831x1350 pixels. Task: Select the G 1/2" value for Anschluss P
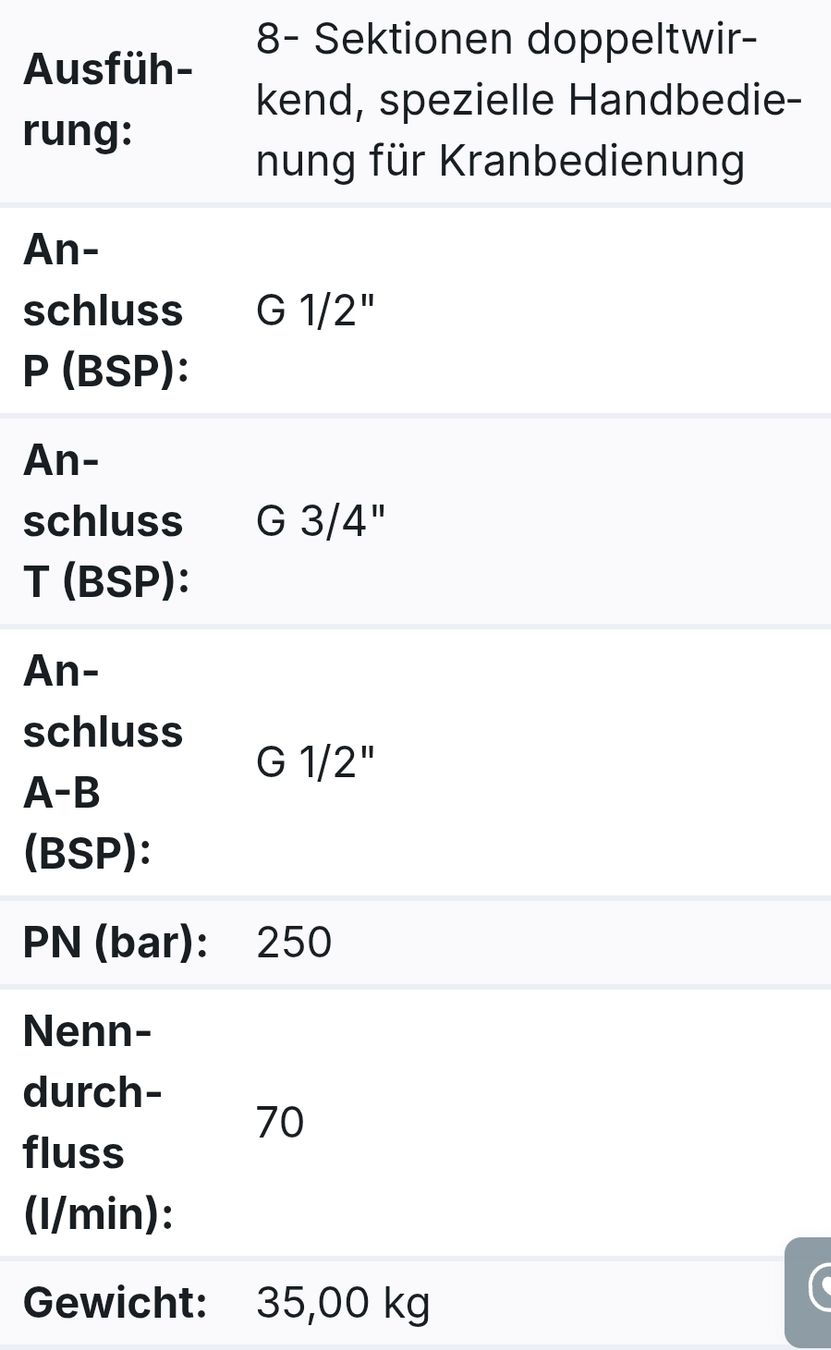(x=315, y=311)
